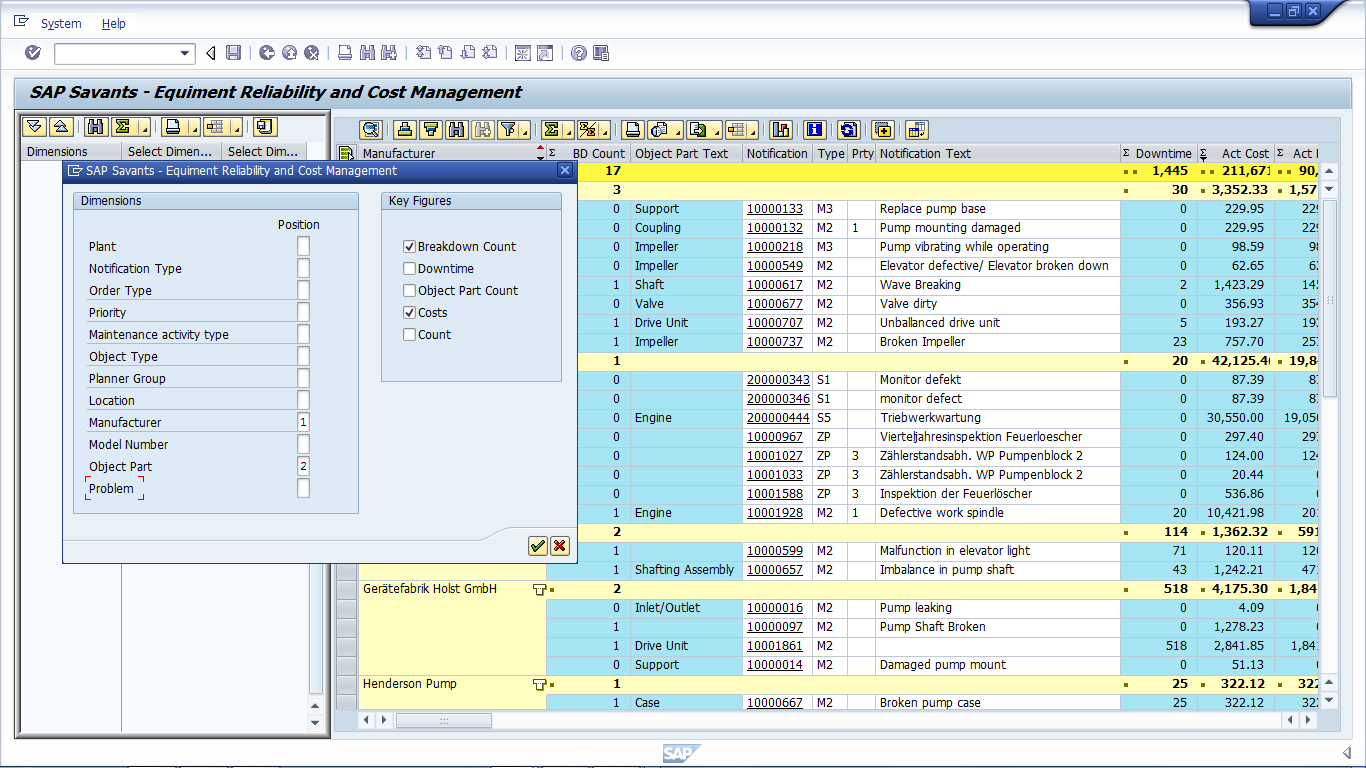The image size is (1366, 768).
Task: Click the sigma sum icon in the Dimensions panel
Action: 122,127
